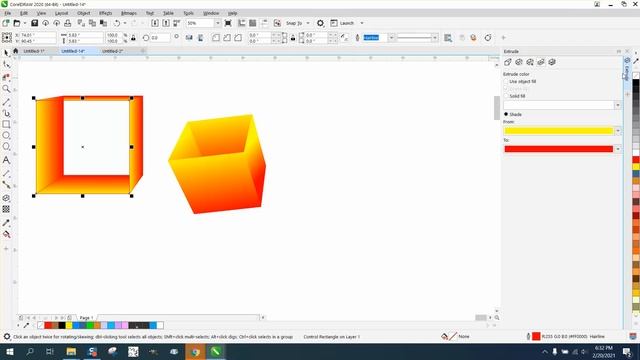This screenshot has width=640, height=360.
Task: Select the Color Eyedropper tool
Action: (x=6, y=223)
